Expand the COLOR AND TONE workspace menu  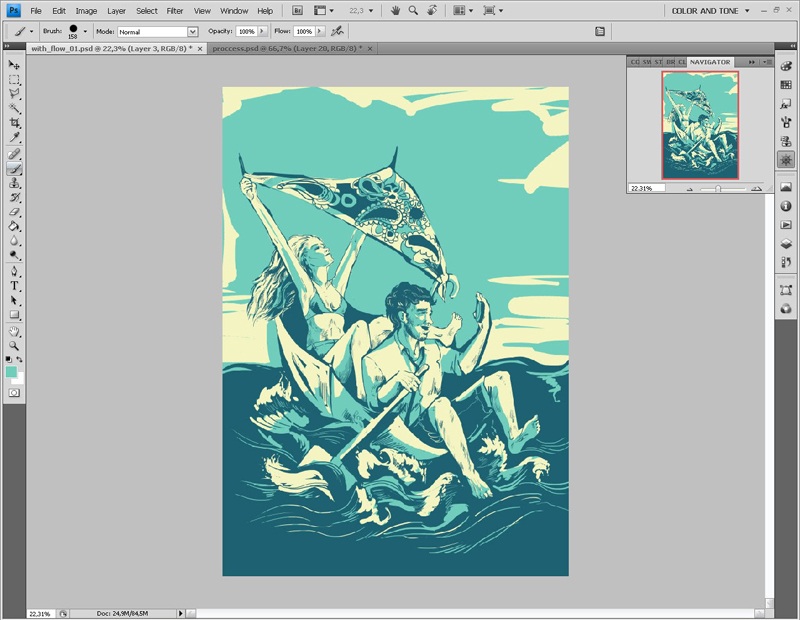coord(711,10)
